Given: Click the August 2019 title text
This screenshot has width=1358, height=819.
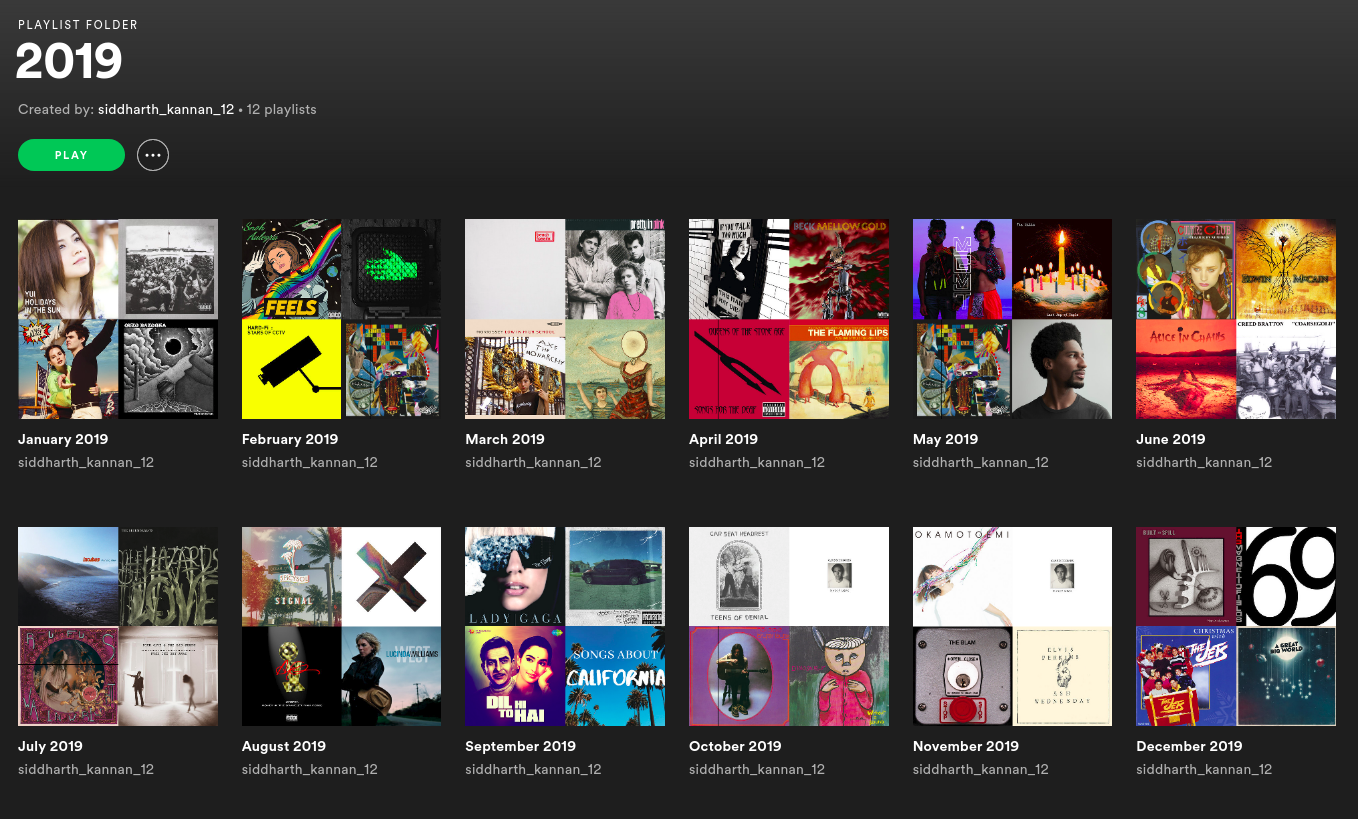Looking at the screenshot, I should pyautogui.click(x=284, y=746).
